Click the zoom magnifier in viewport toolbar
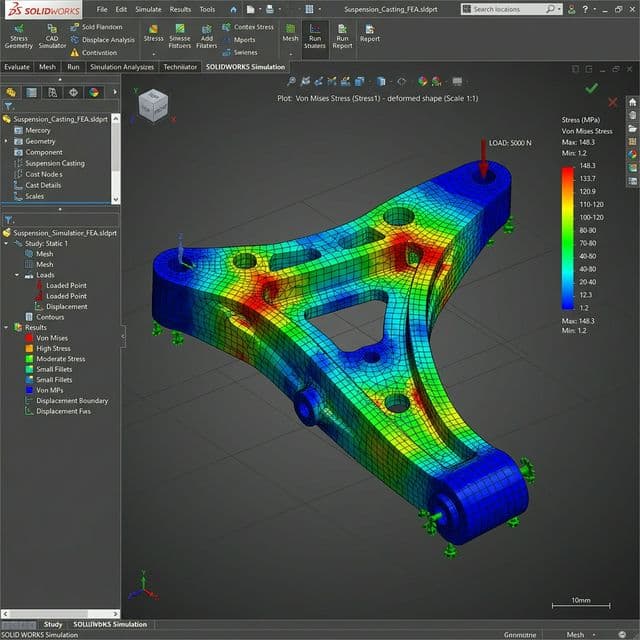 [x=291, y=81]
